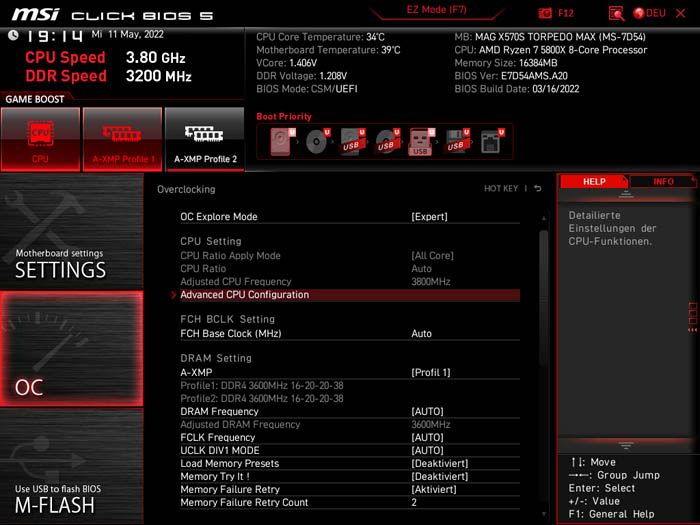
Task: Click the 'Adjusted DRAM Frequency' row
Action: pos(350,425)
